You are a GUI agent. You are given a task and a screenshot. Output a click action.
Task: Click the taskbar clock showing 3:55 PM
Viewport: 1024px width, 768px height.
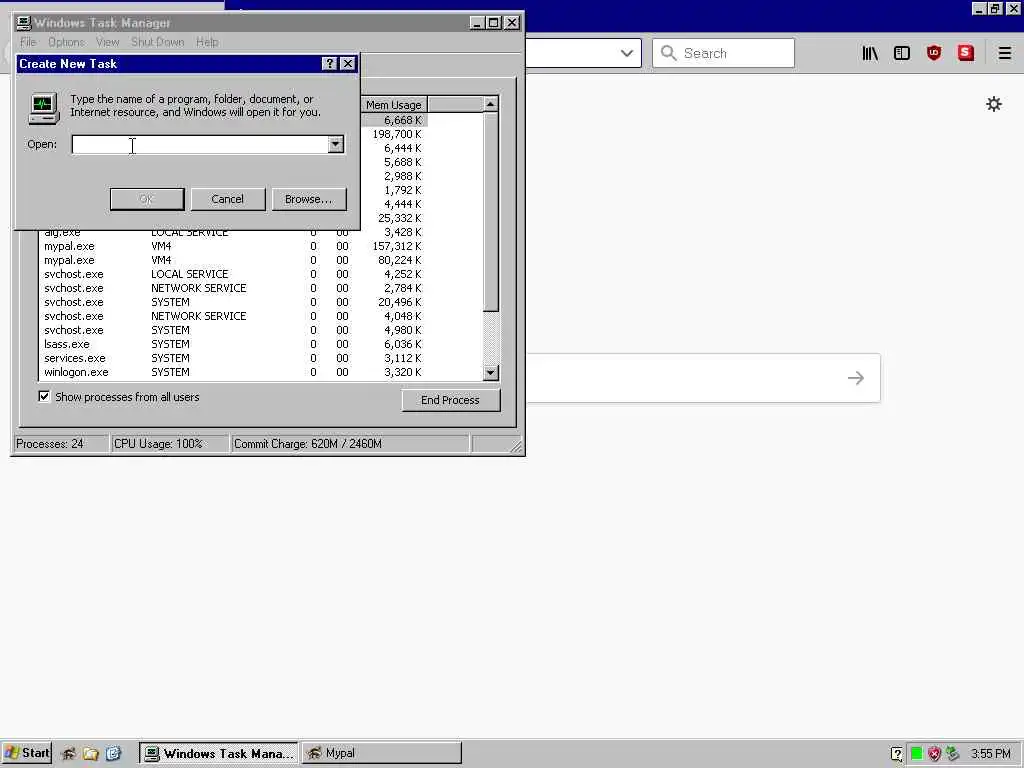990,754
